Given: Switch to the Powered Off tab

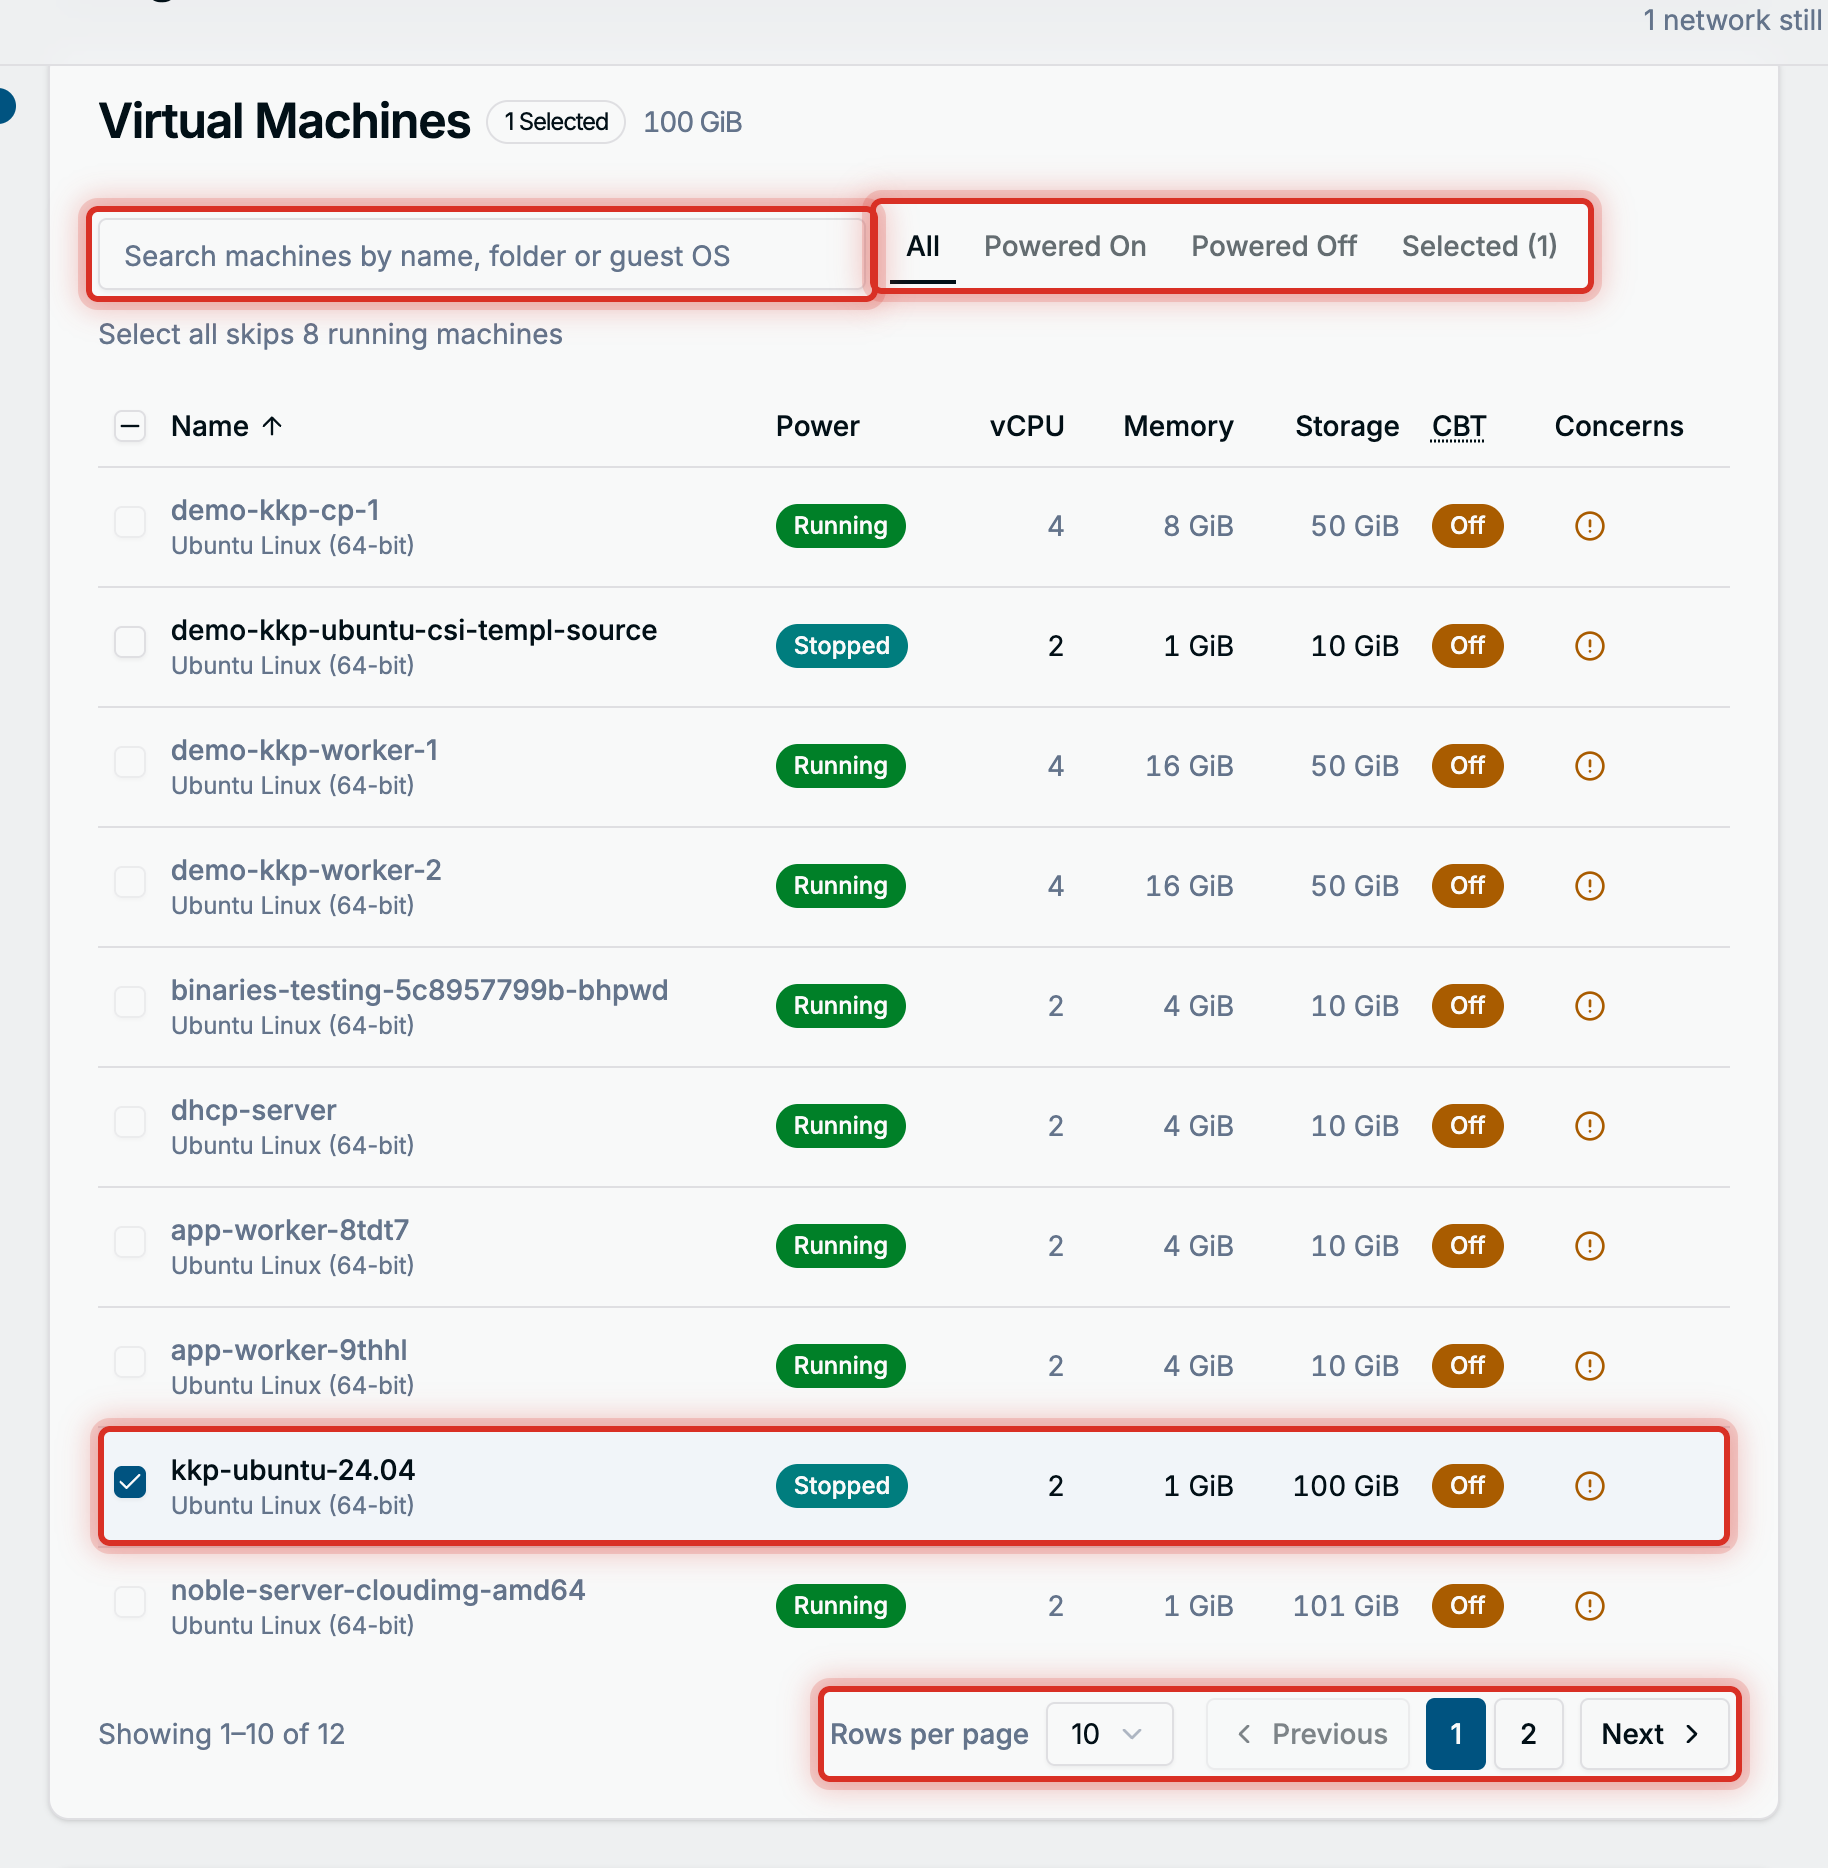Looking at the screenshot, I should (1273, 247).
